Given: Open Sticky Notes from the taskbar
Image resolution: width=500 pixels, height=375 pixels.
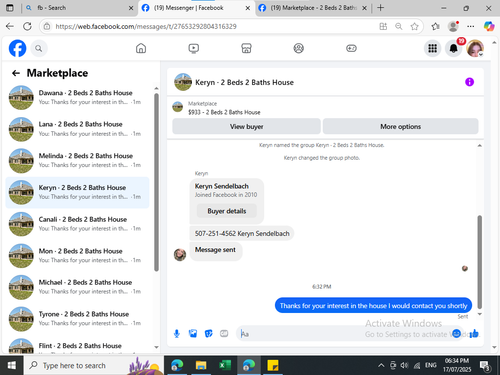Looking at the screenshot, I should coord(273,365).
